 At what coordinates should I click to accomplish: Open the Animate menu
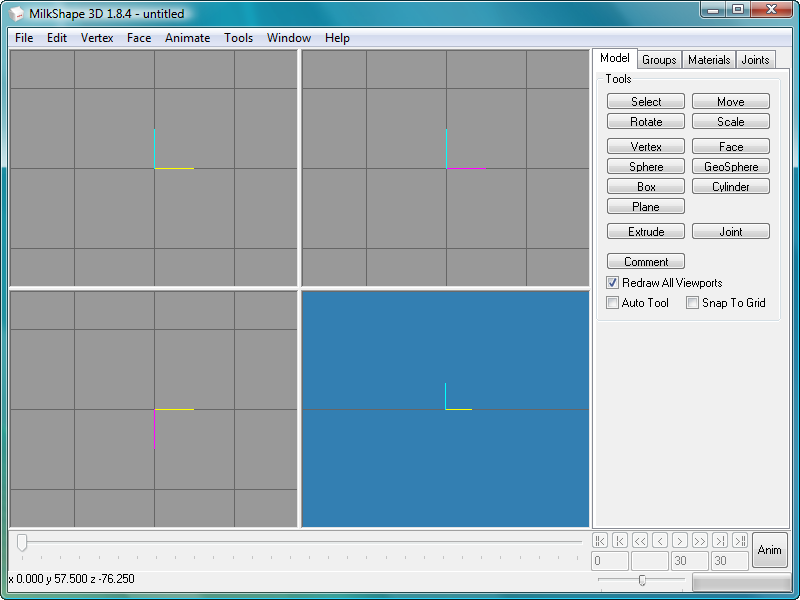click(x=187, y=38)
